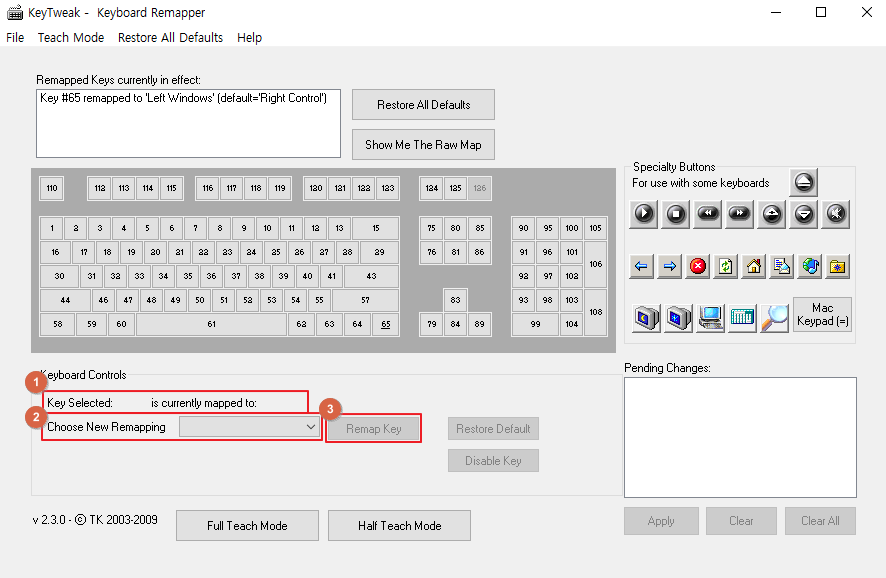Select keyboard key 30
This screenshot has height=578, width=886.
click(x=59, y=276)
